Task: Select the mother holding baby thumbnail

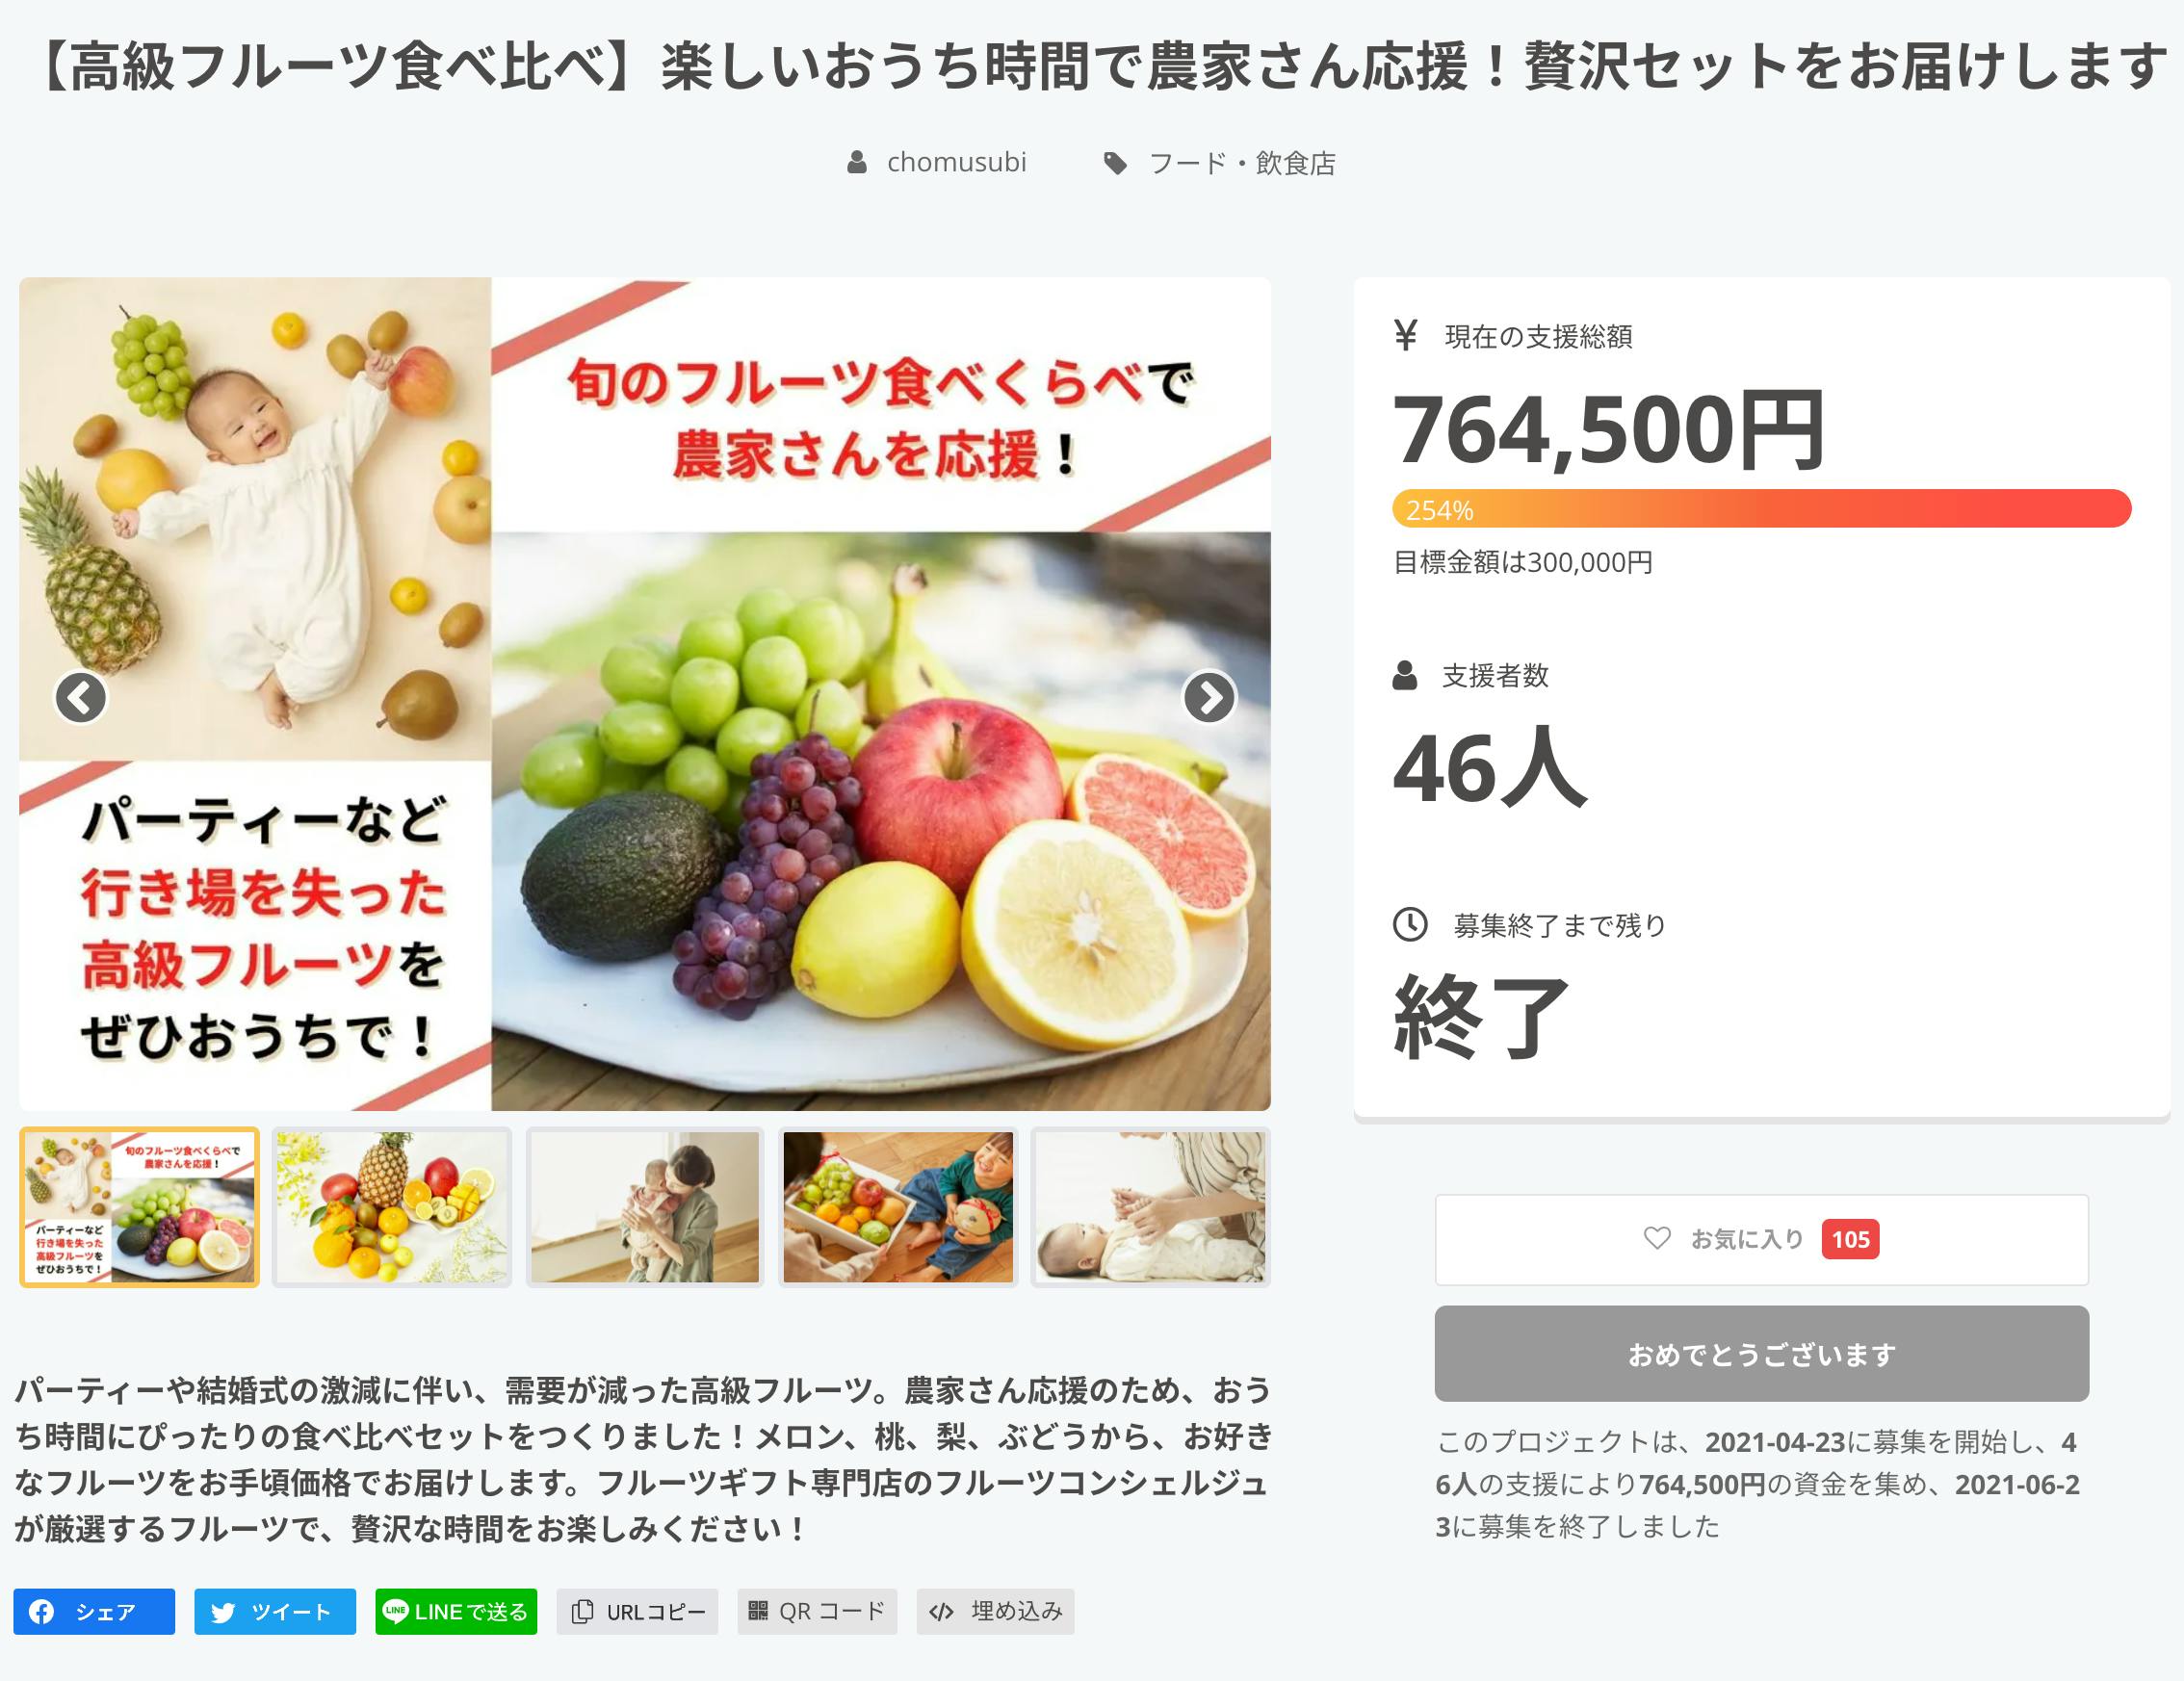Action: point(645,1207)
